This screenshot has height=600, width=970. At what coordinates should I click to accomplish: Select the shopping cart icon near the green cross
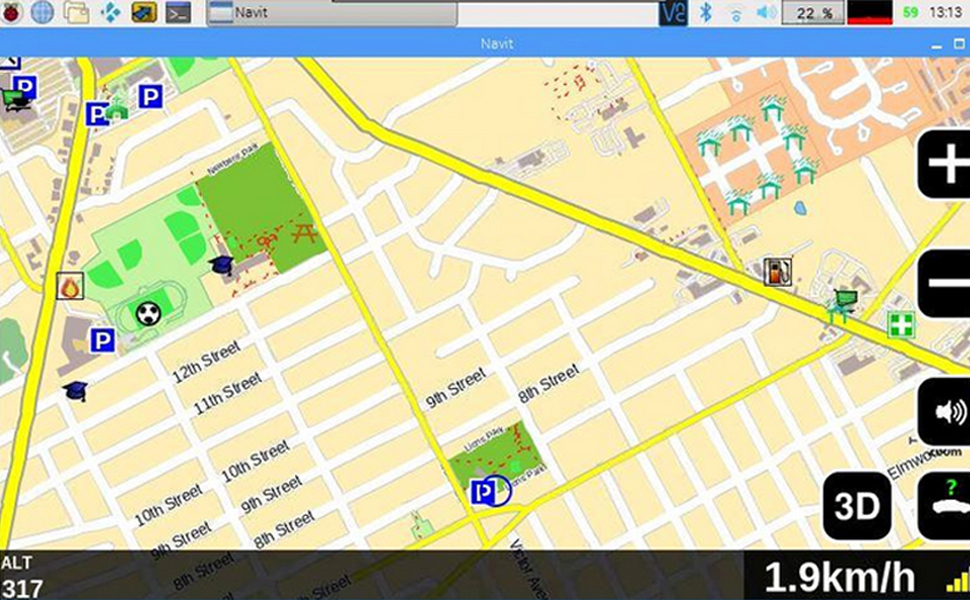point(845,300)
